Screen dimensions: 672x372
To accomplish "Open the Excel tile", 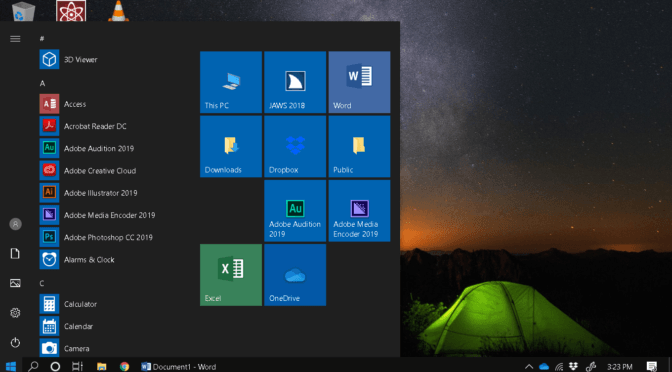I will [x=231, y=275].
